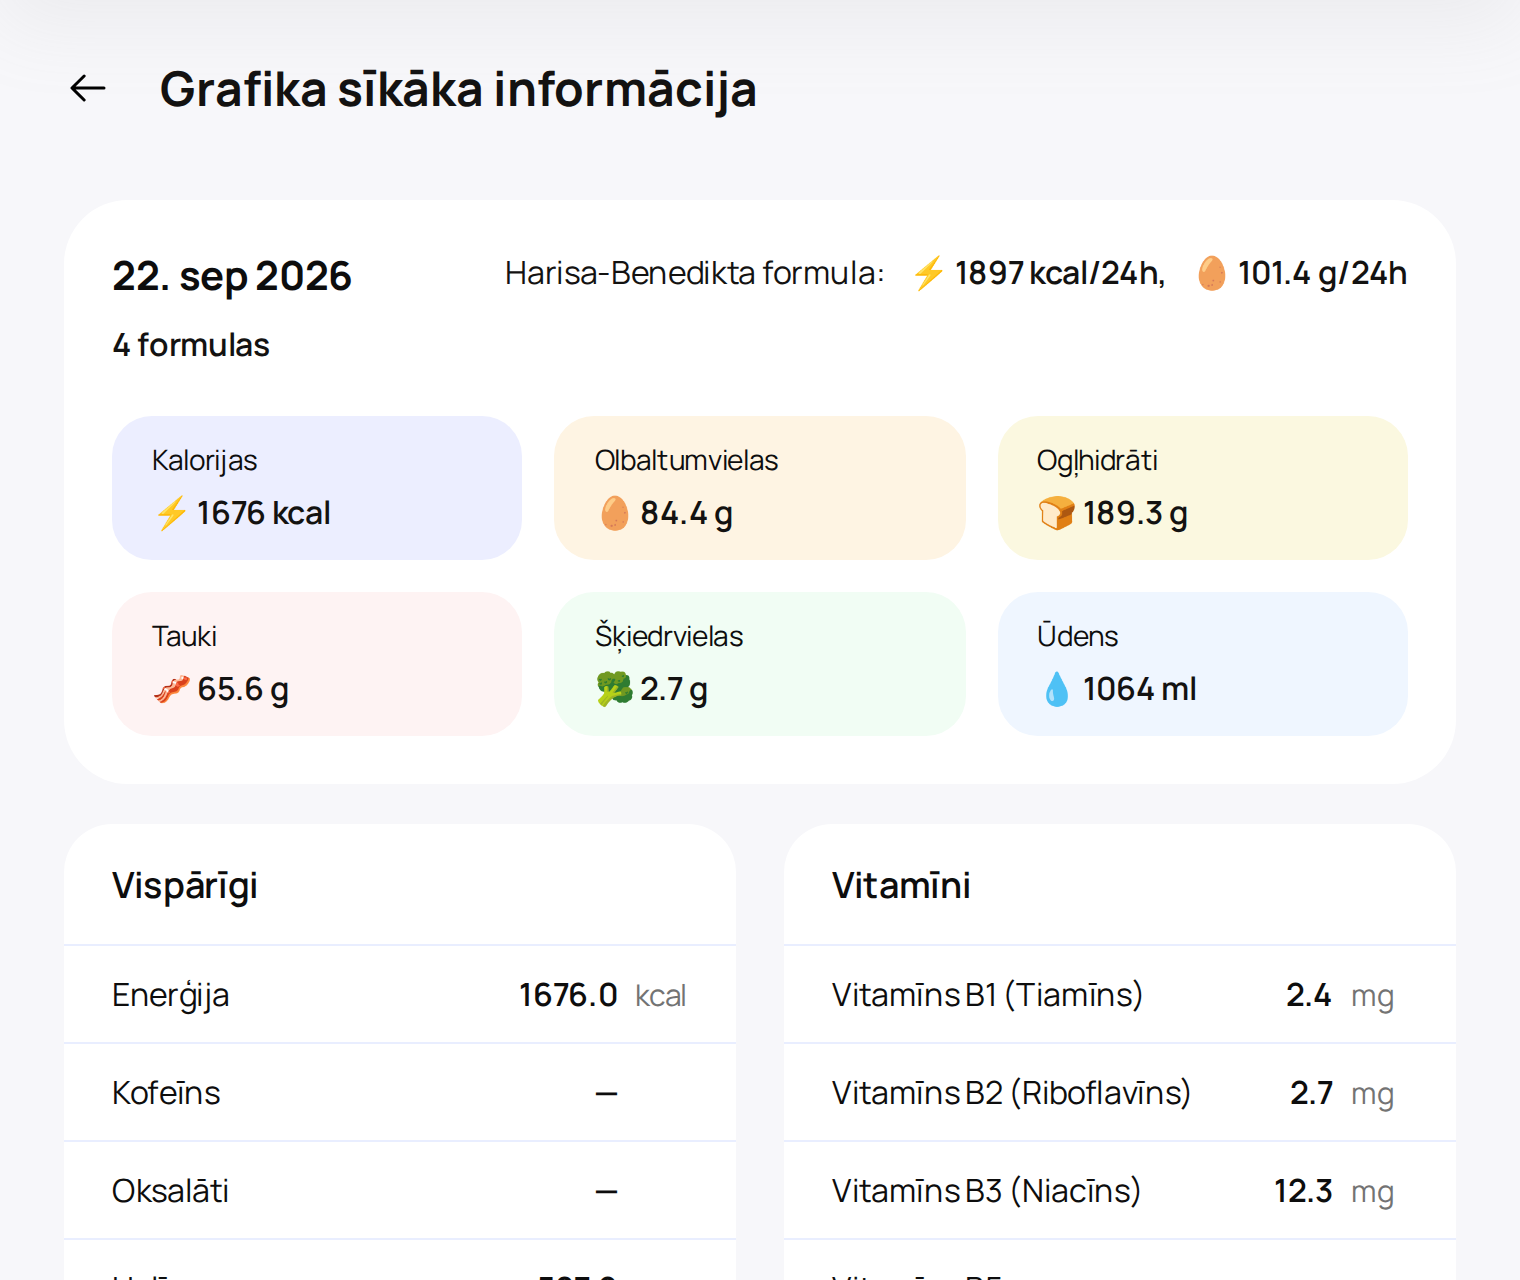The height and width of the screenshot is (1280, 1520).
Task: Click the 1676.0 kcal energy value
Action: 602,995
